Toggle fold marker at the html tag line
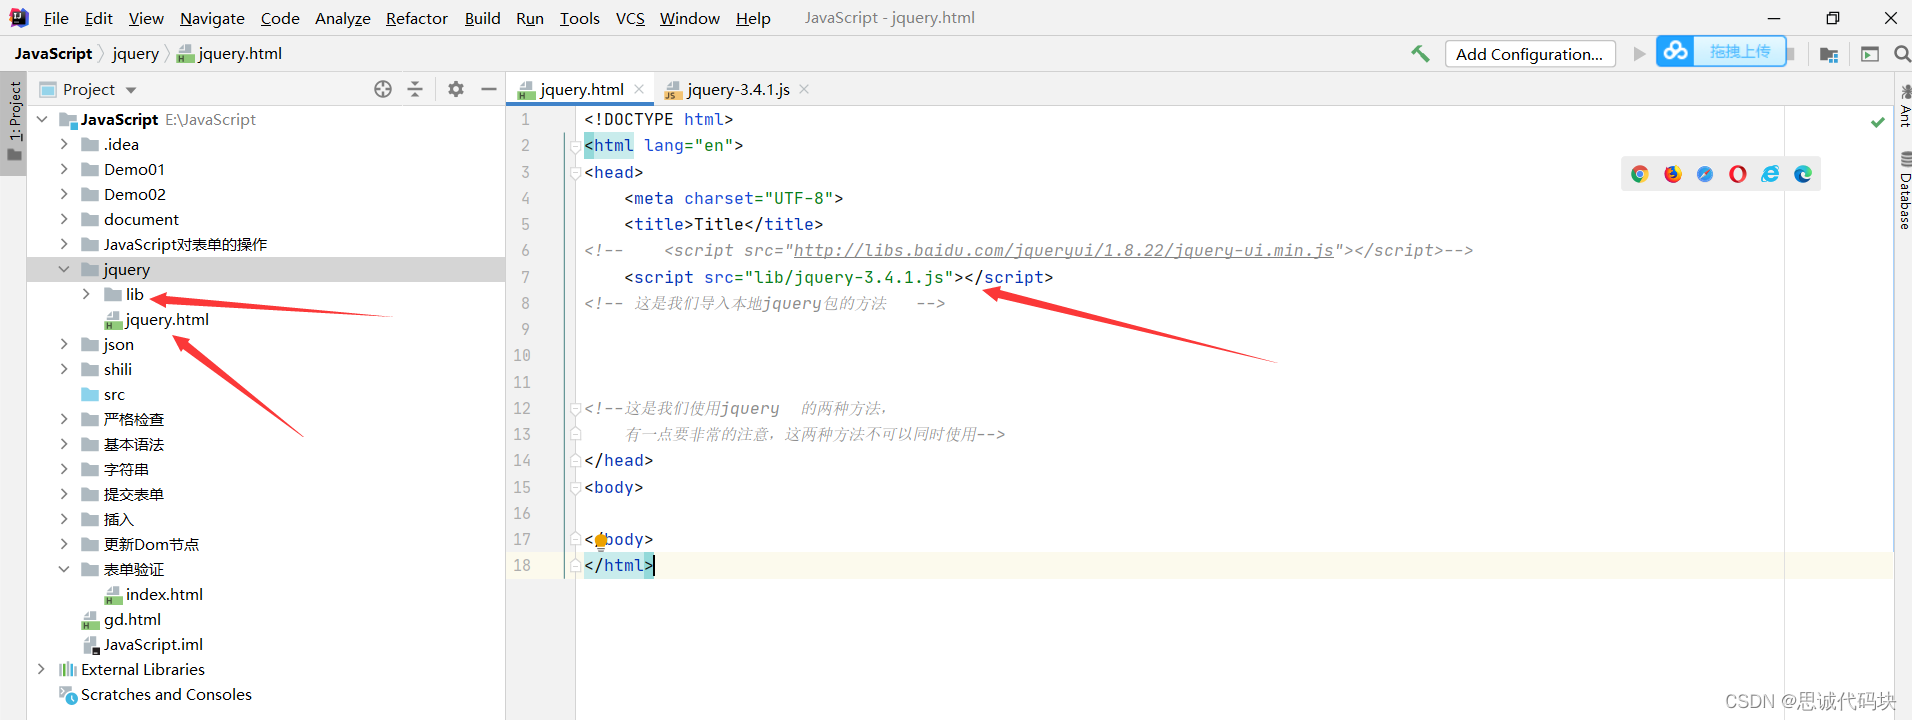Viewport: 1912px width, 720px height. [575, 146]
